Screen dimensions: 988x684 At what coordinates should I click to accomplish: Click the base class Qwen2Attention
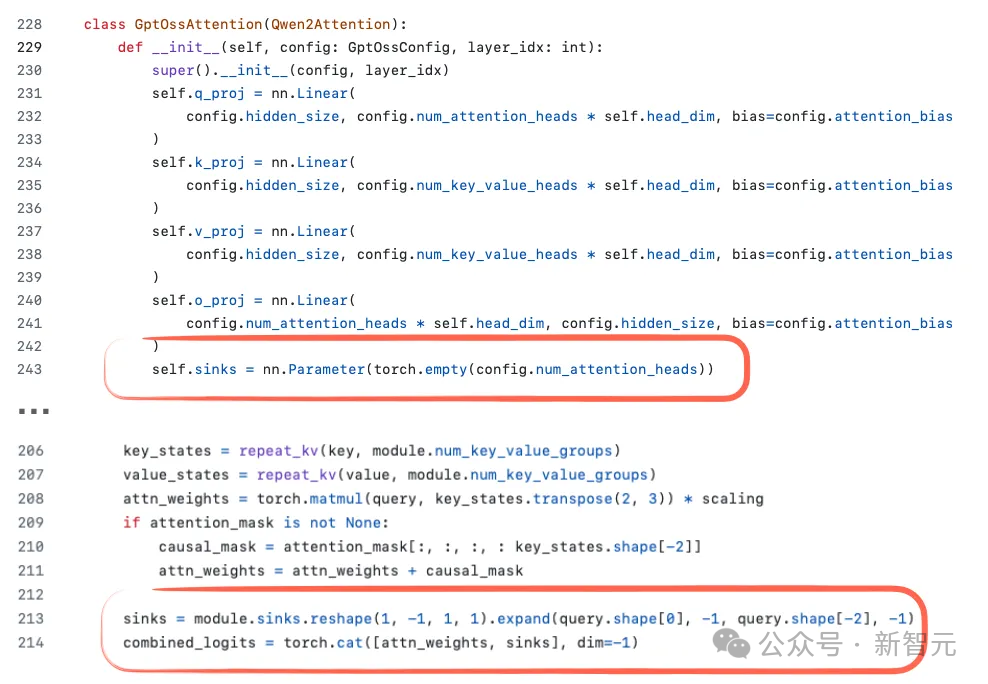tap(331, 24)
